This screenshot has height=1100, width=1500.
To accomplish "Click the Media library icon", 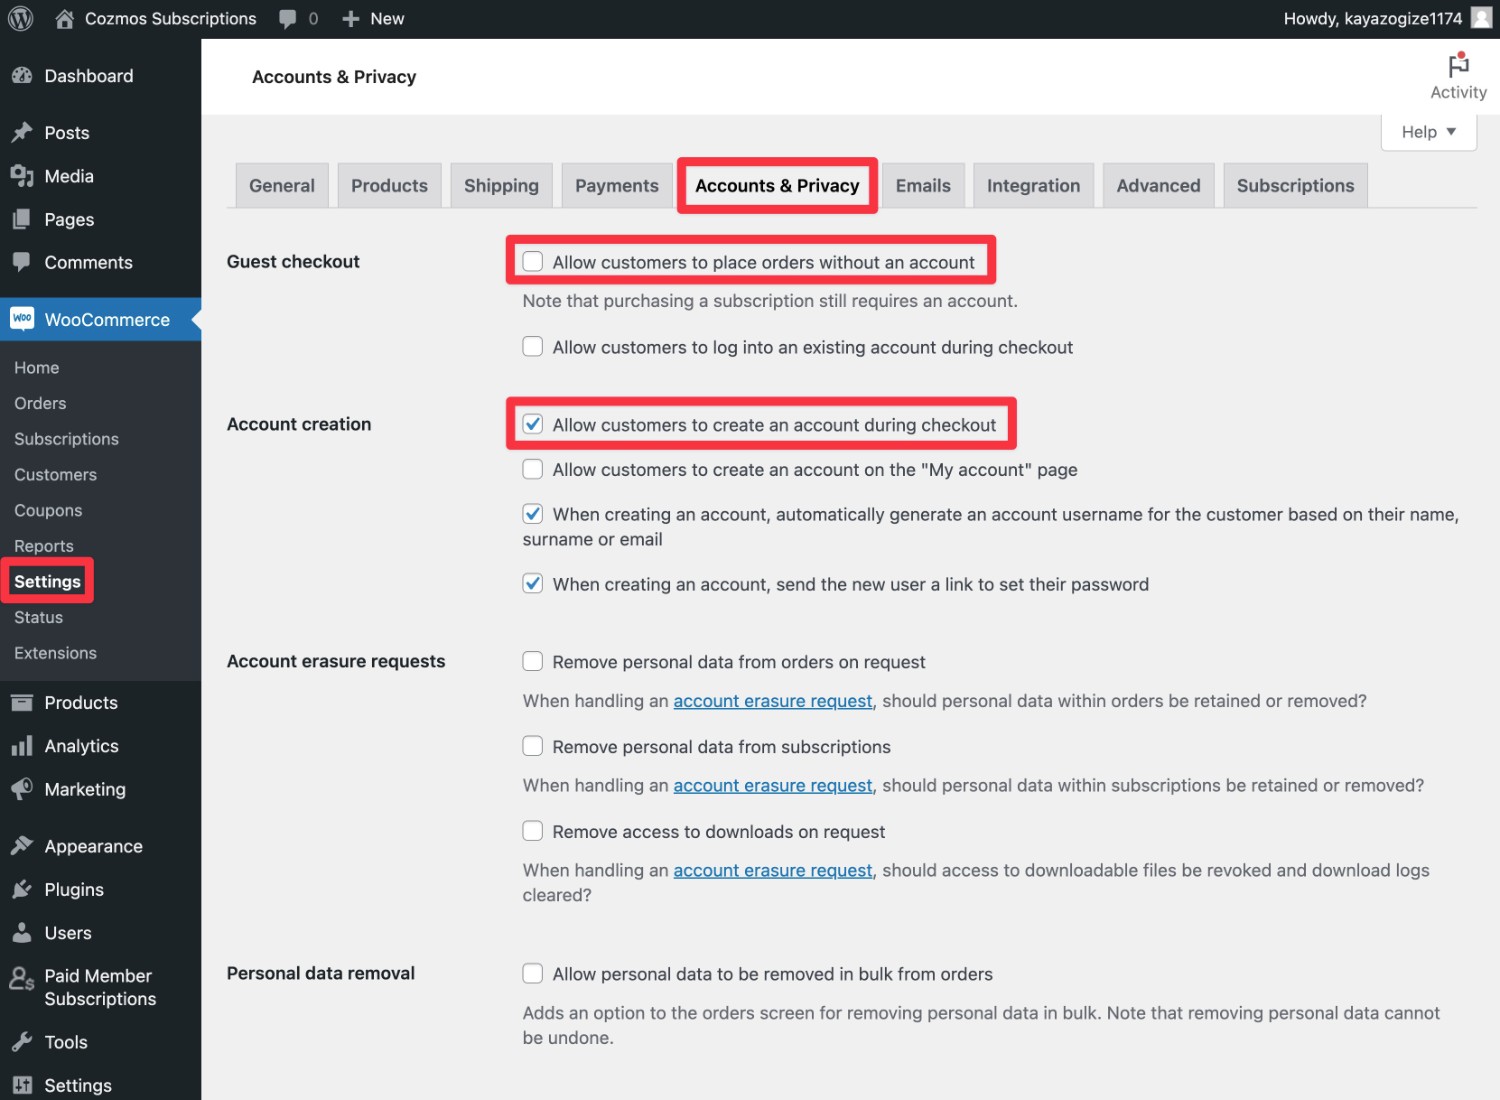I will [22, 176].
